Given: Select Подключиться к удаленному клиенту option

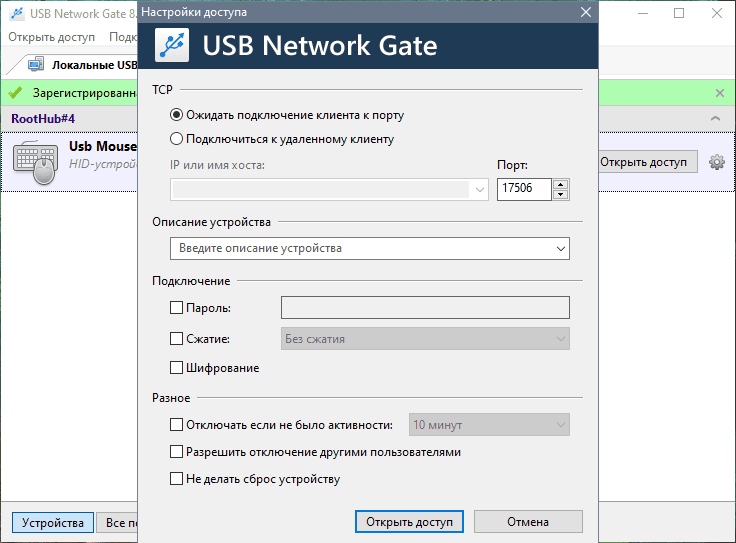Looking at the screenshot, I should [177, 139].
